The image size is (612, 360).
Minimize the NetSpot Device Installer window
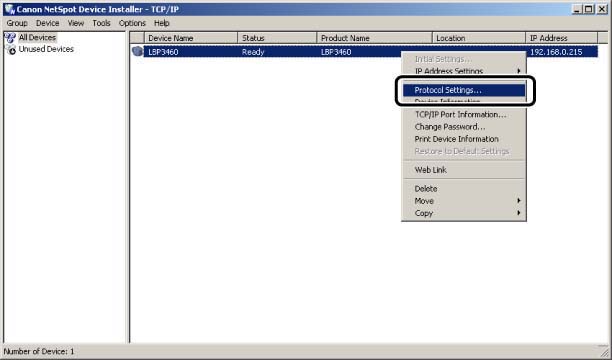(x=577, y=9)
